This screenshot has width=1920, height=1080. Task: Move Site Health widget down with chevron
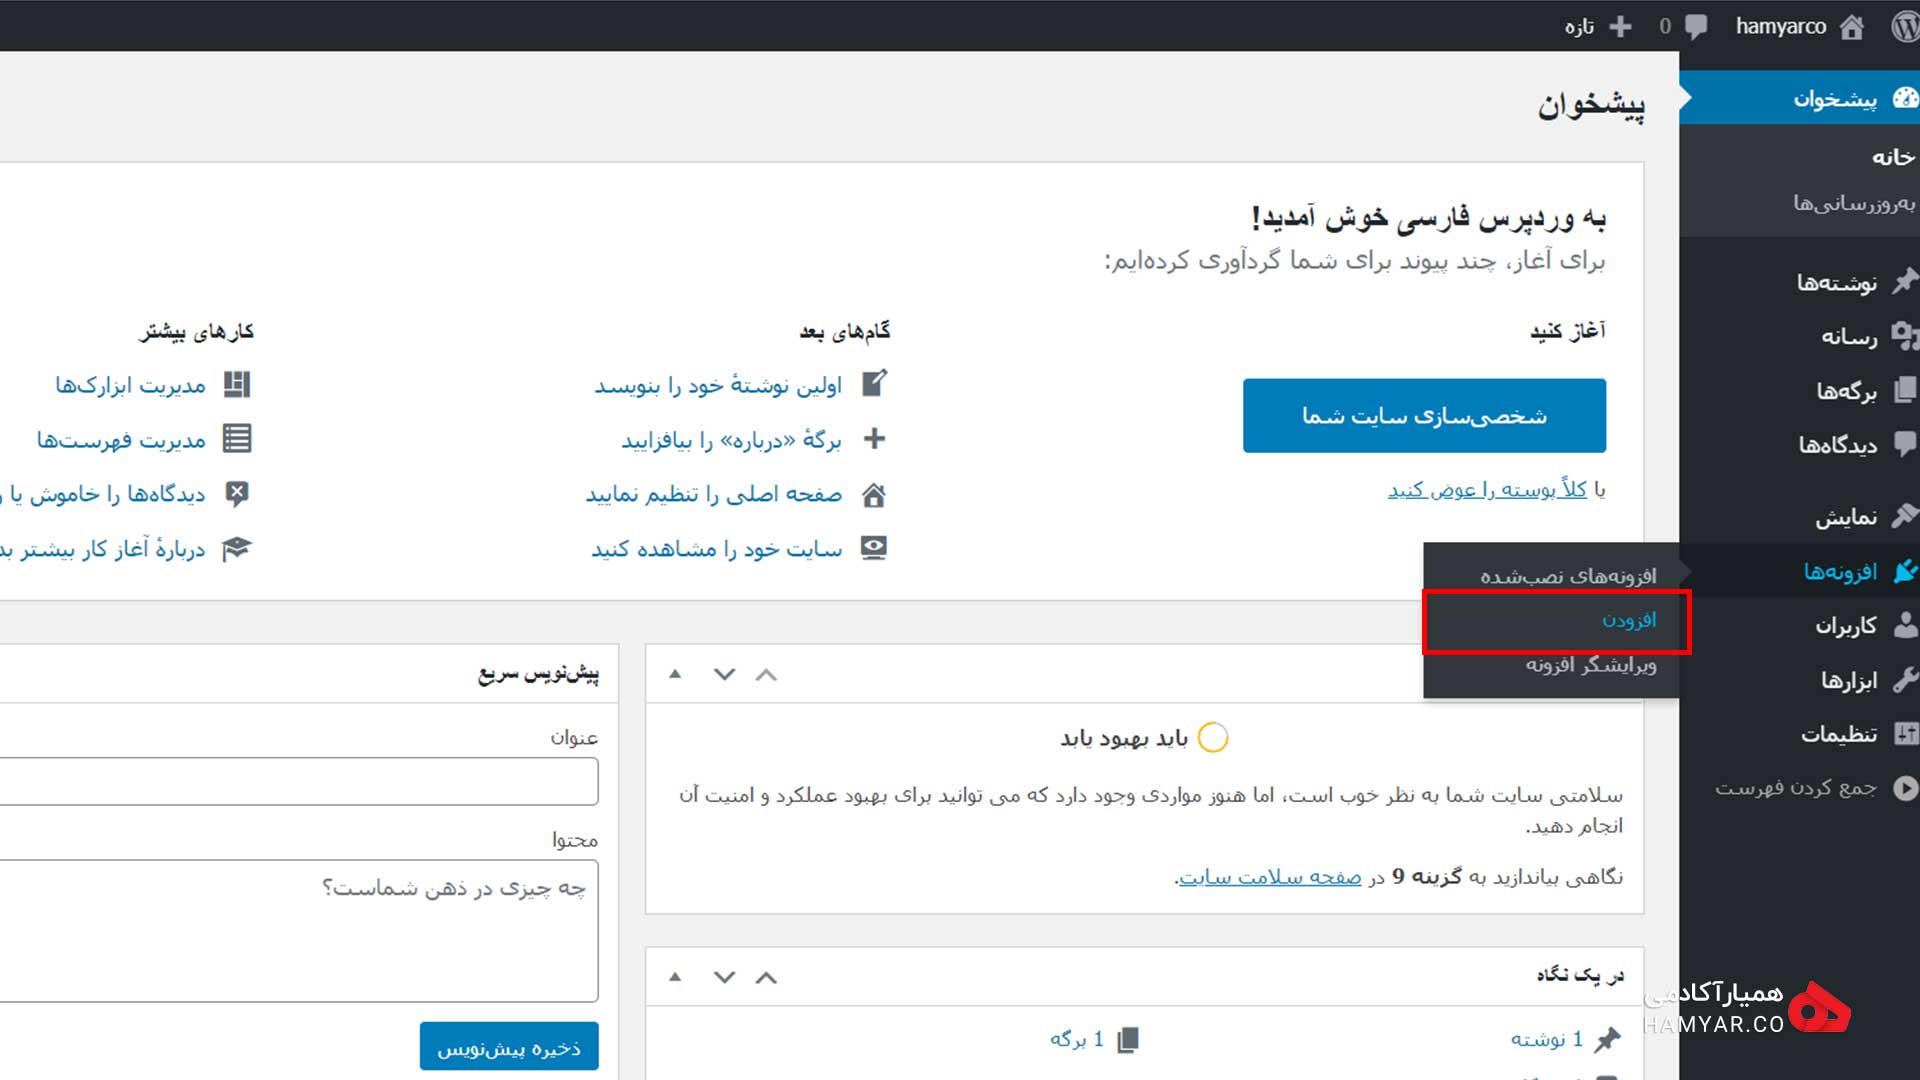click(x=725, y=675)
